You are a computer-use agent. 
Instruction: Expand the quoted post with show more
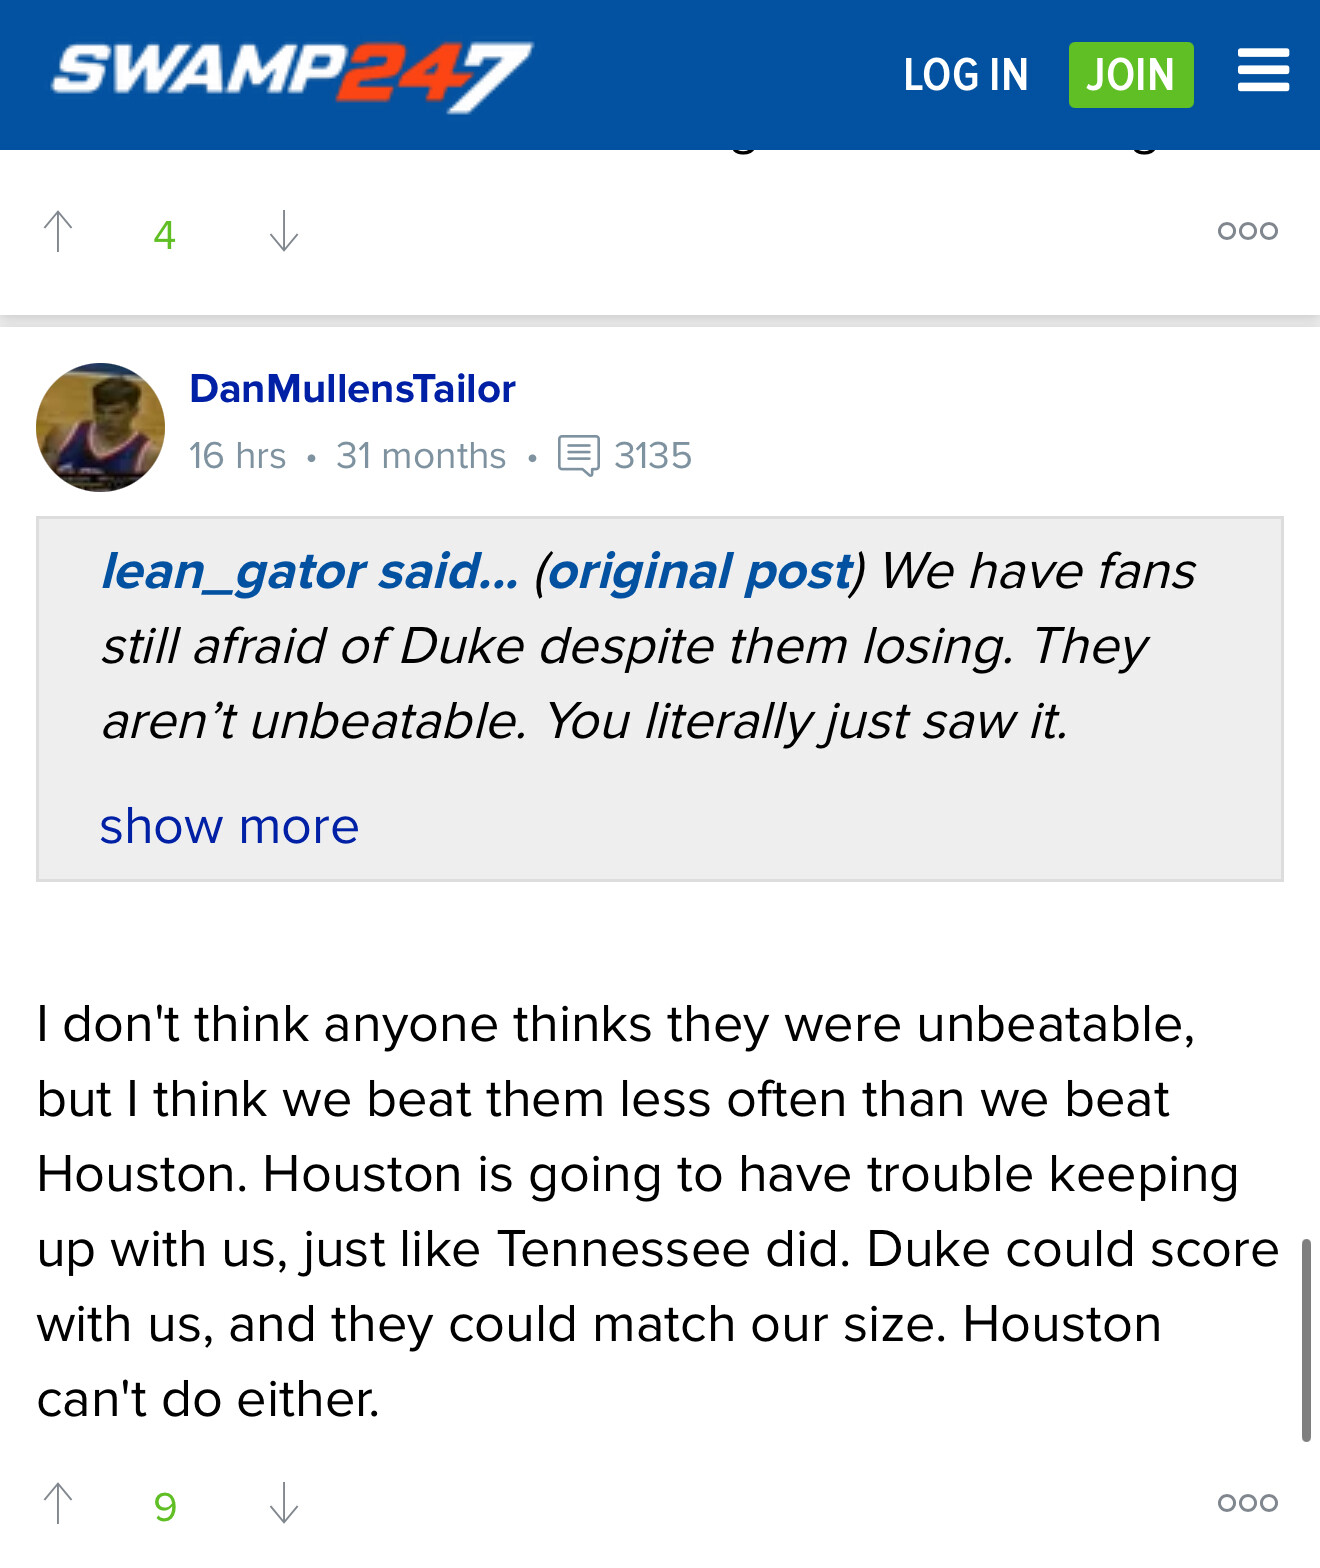coord(229,827)
